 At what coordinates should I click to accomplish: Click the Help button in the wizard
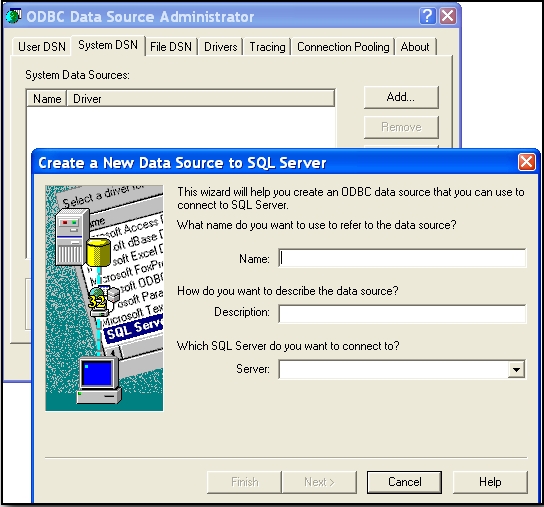coord(490,482)
